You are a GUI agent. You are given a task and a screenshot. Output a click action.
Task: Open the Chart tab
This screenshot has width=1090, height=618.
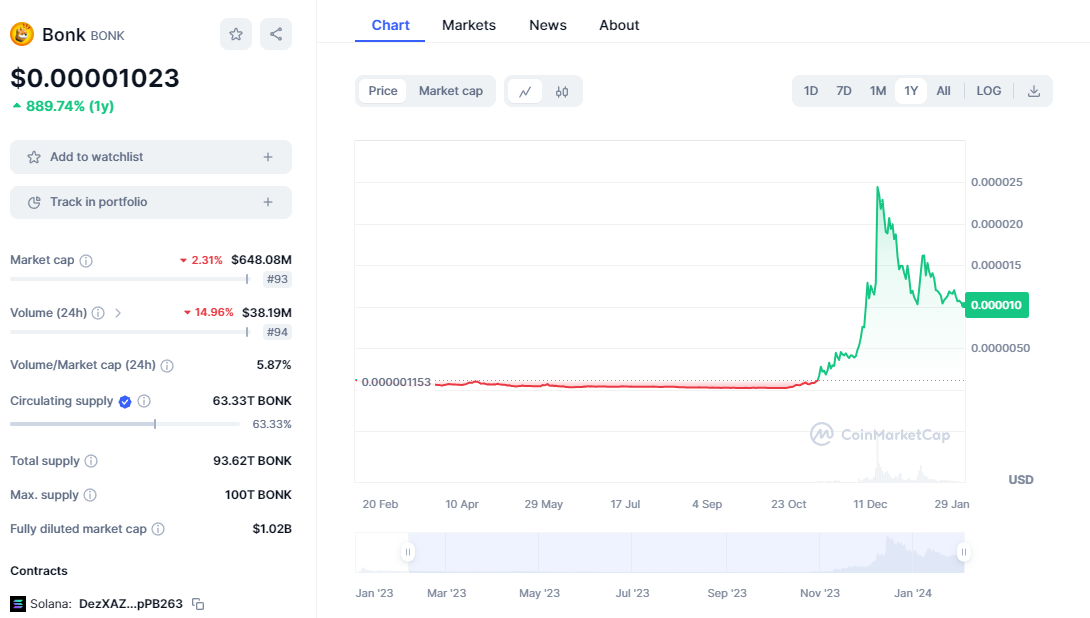(x=390, y=25)
